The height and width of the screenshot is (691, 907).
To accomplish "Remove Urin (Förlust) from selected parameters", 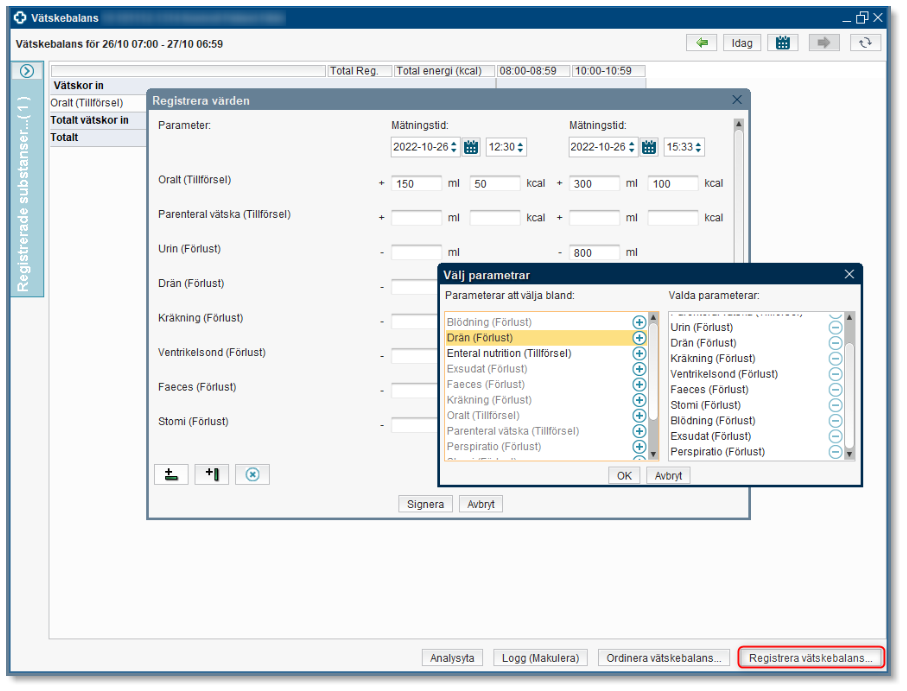I will tap(836, 327).
